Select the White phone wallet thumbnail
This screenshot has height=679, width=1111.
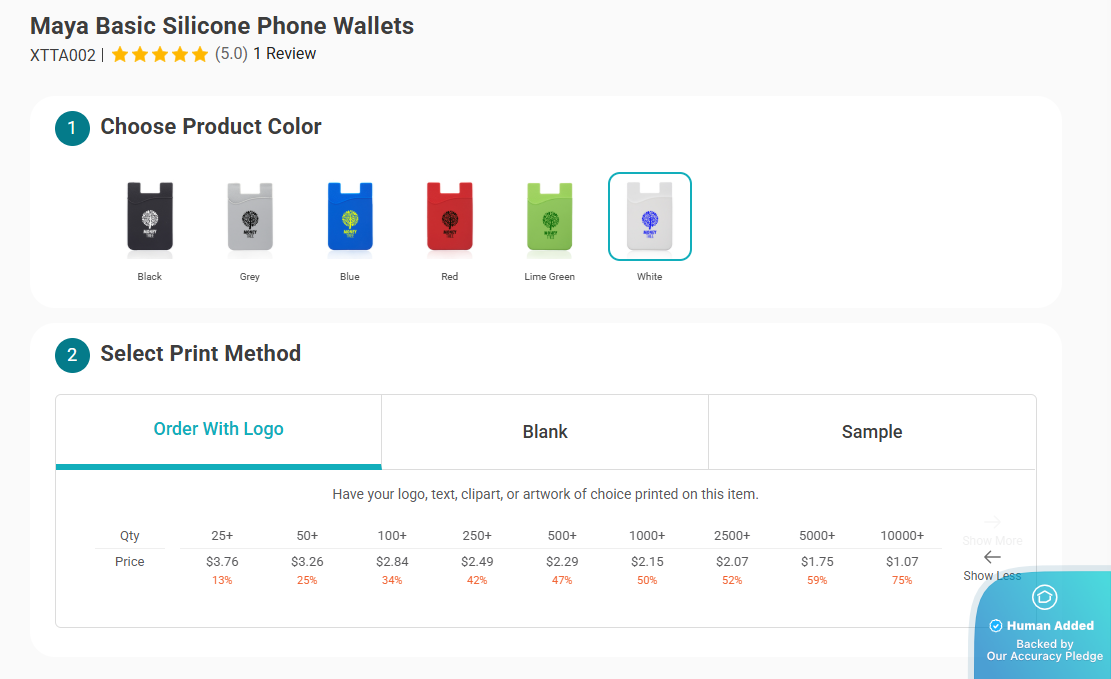coord(650,217)
